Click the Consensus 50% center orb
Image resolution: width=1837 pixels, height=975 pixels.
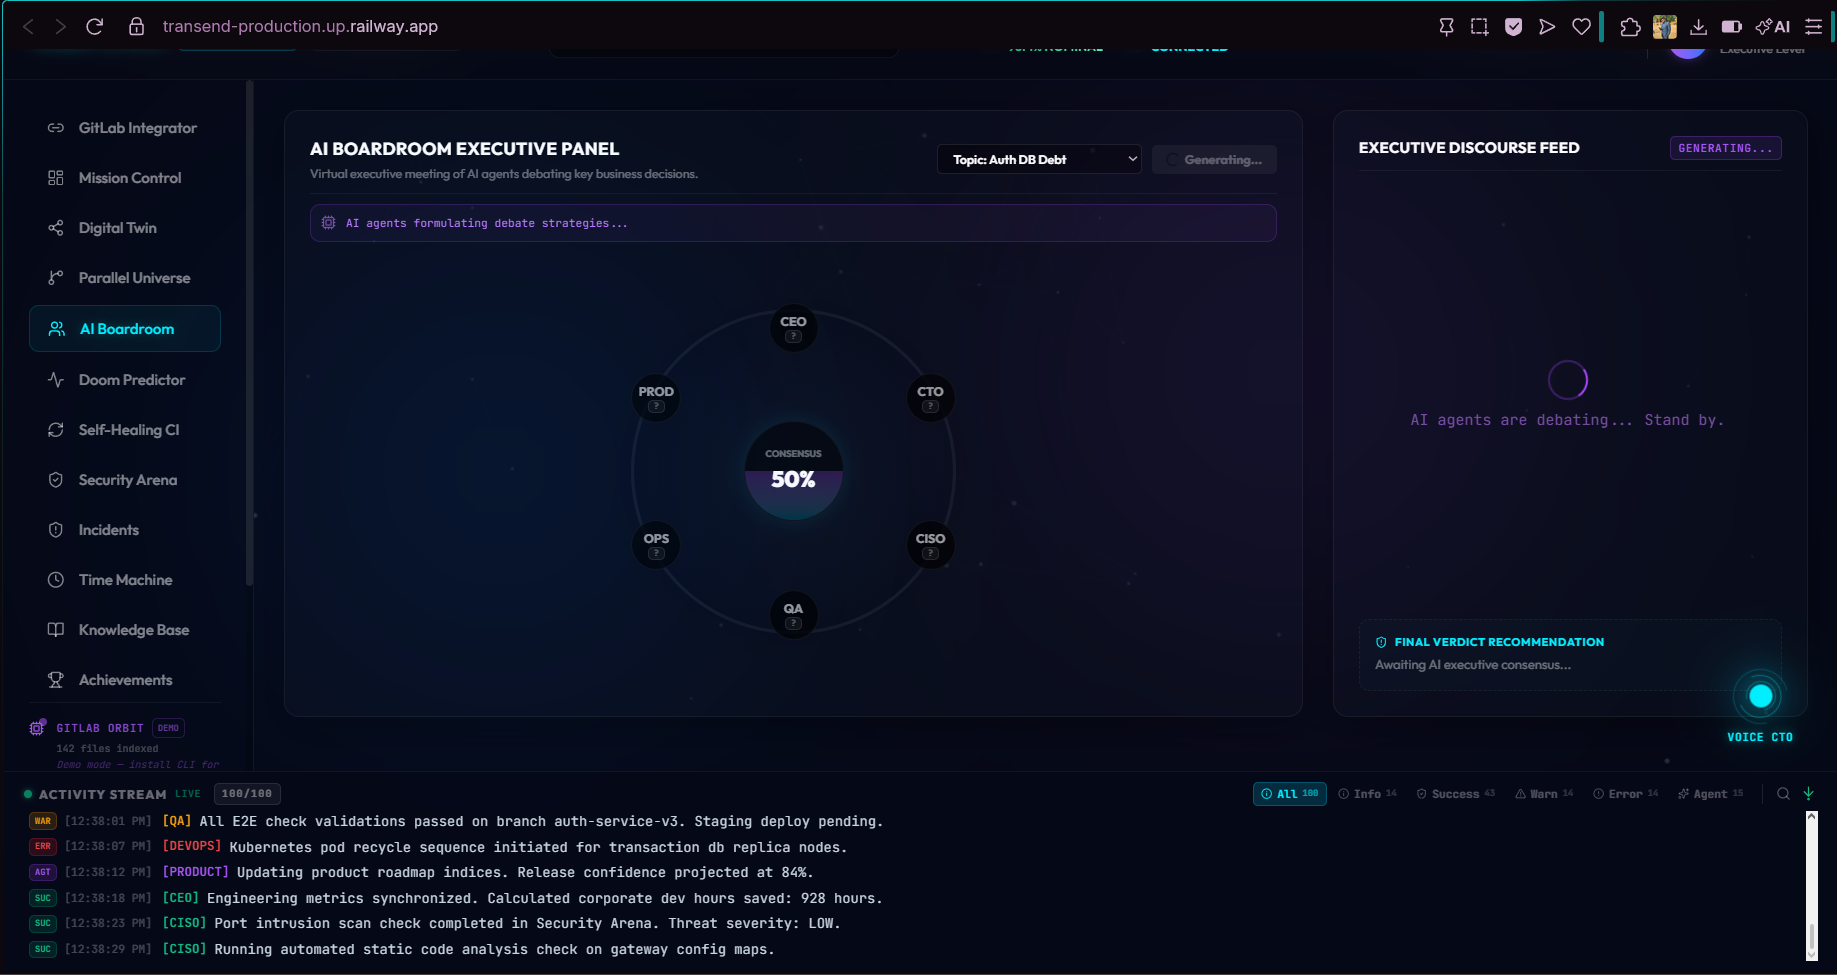pos(793,470)
